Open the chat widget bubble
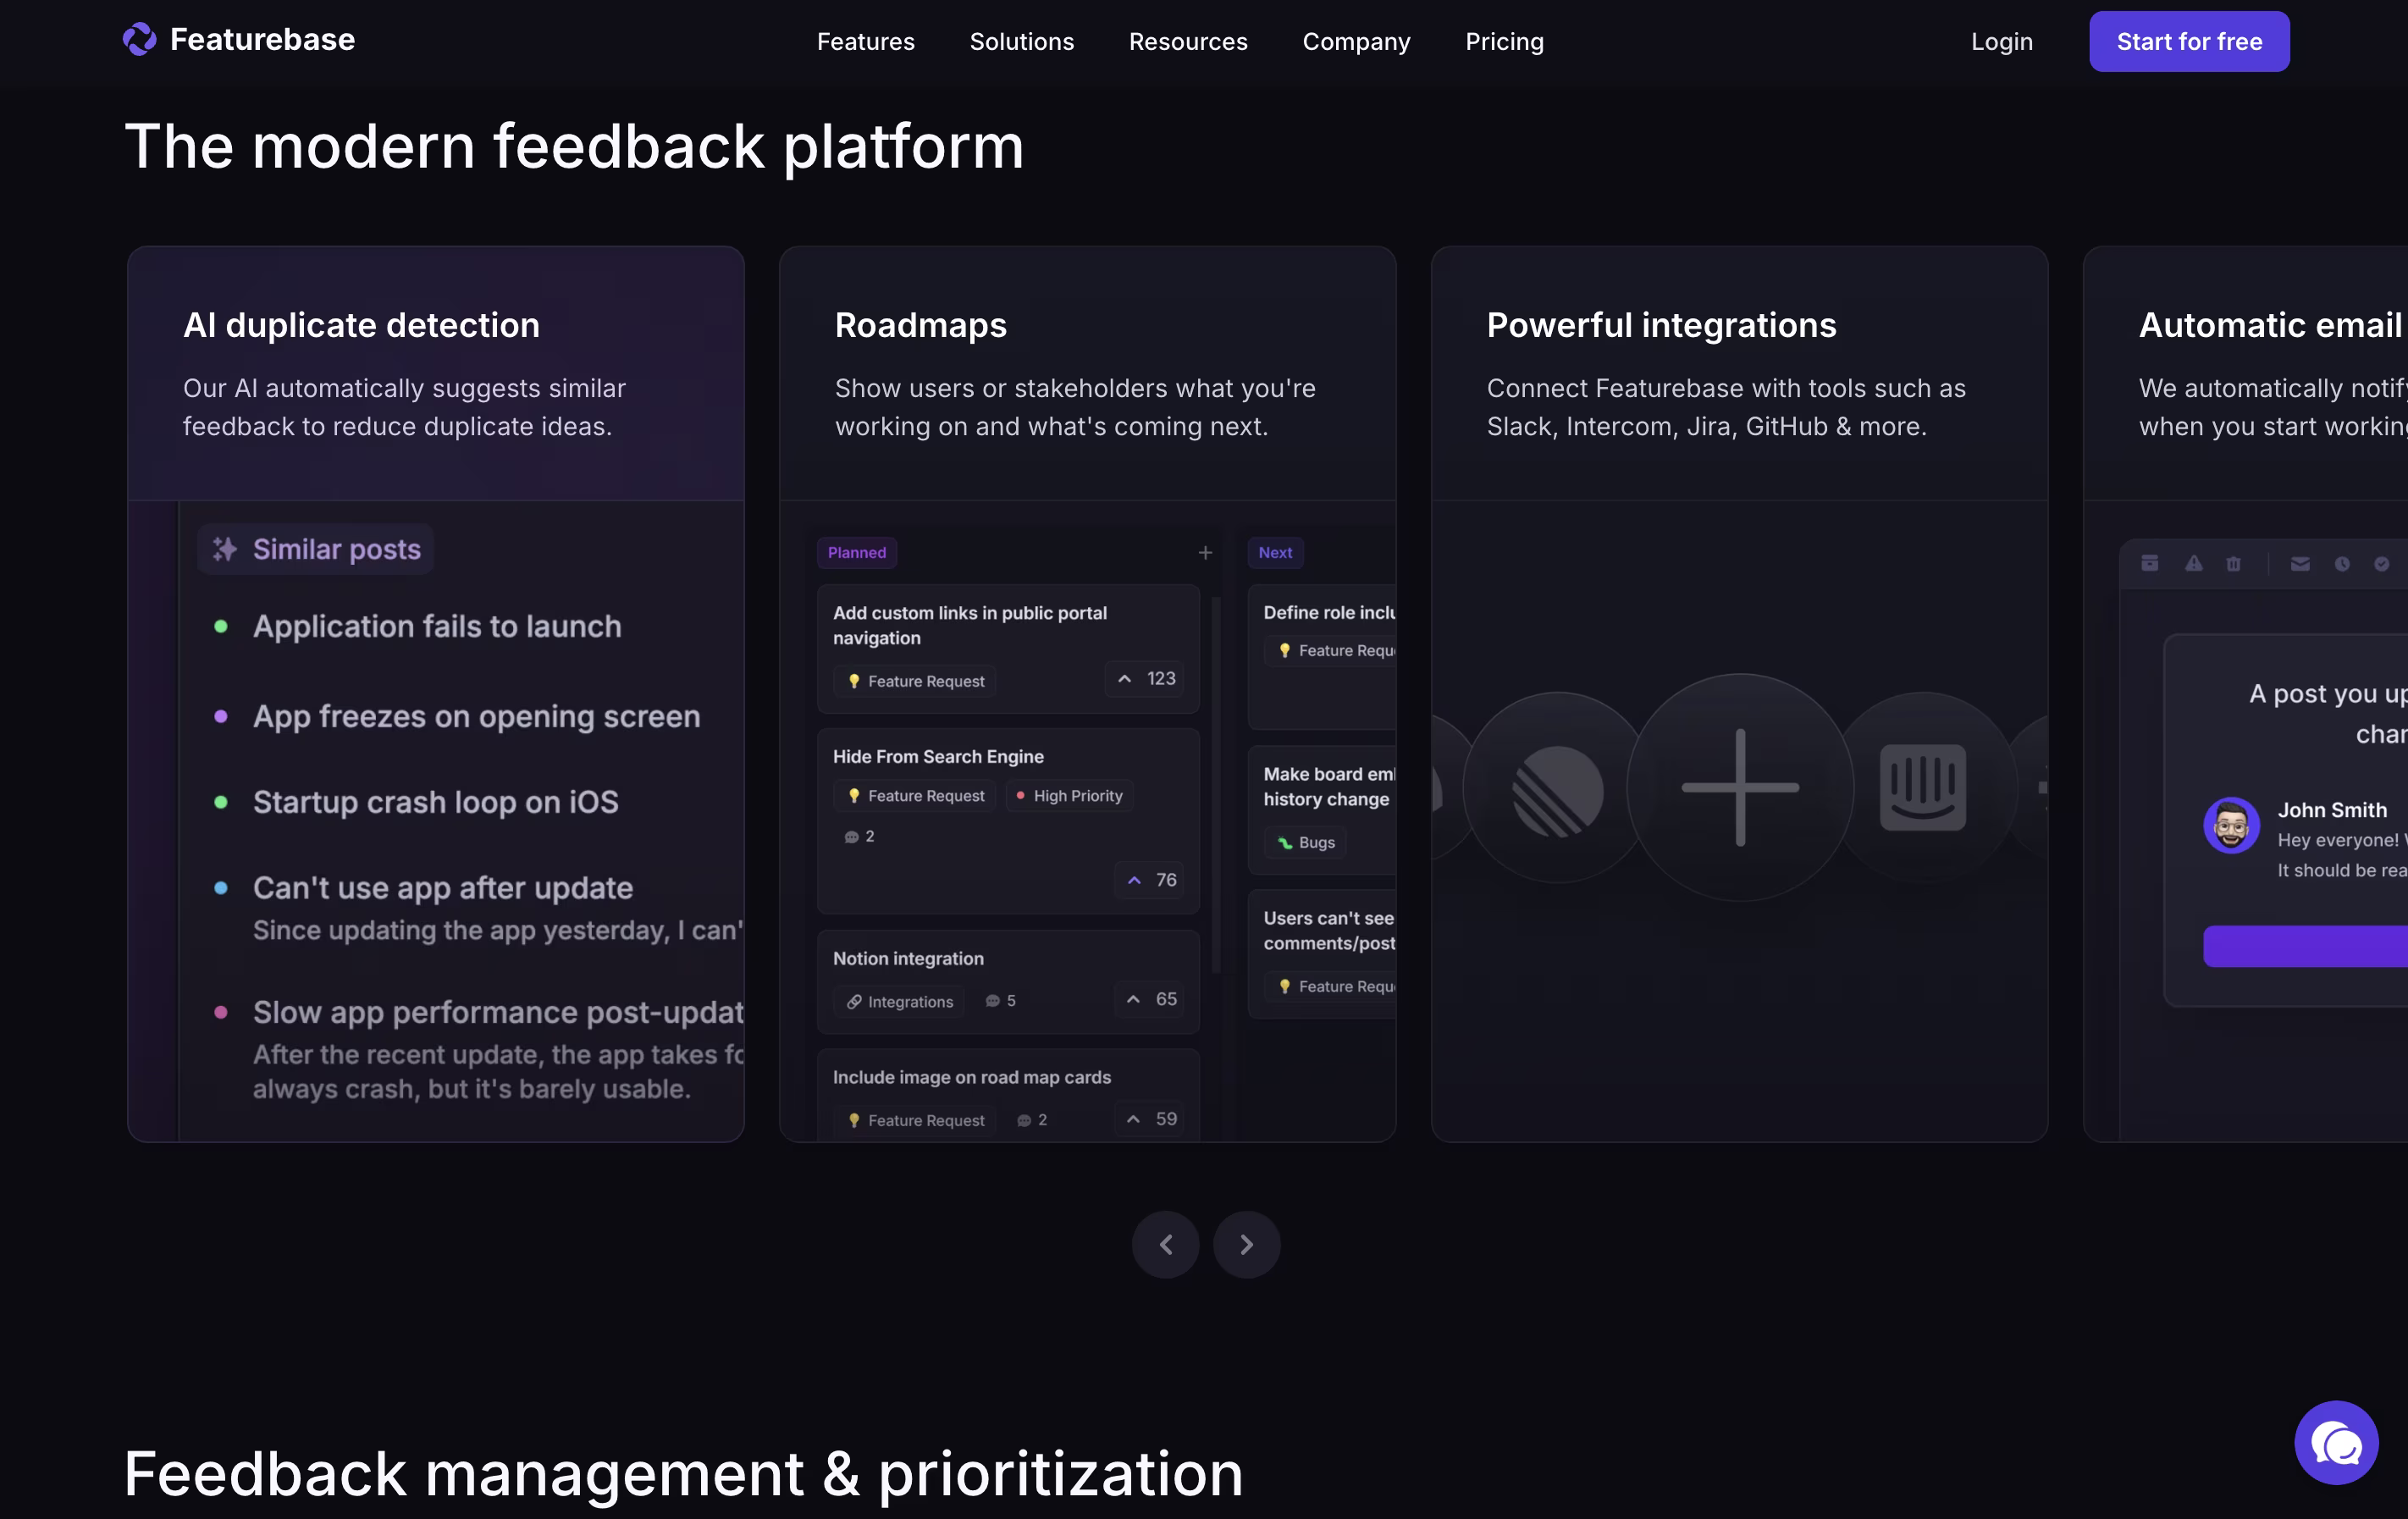The width and height of the screenshot is (2408, 1519). click(2337, 1443)
